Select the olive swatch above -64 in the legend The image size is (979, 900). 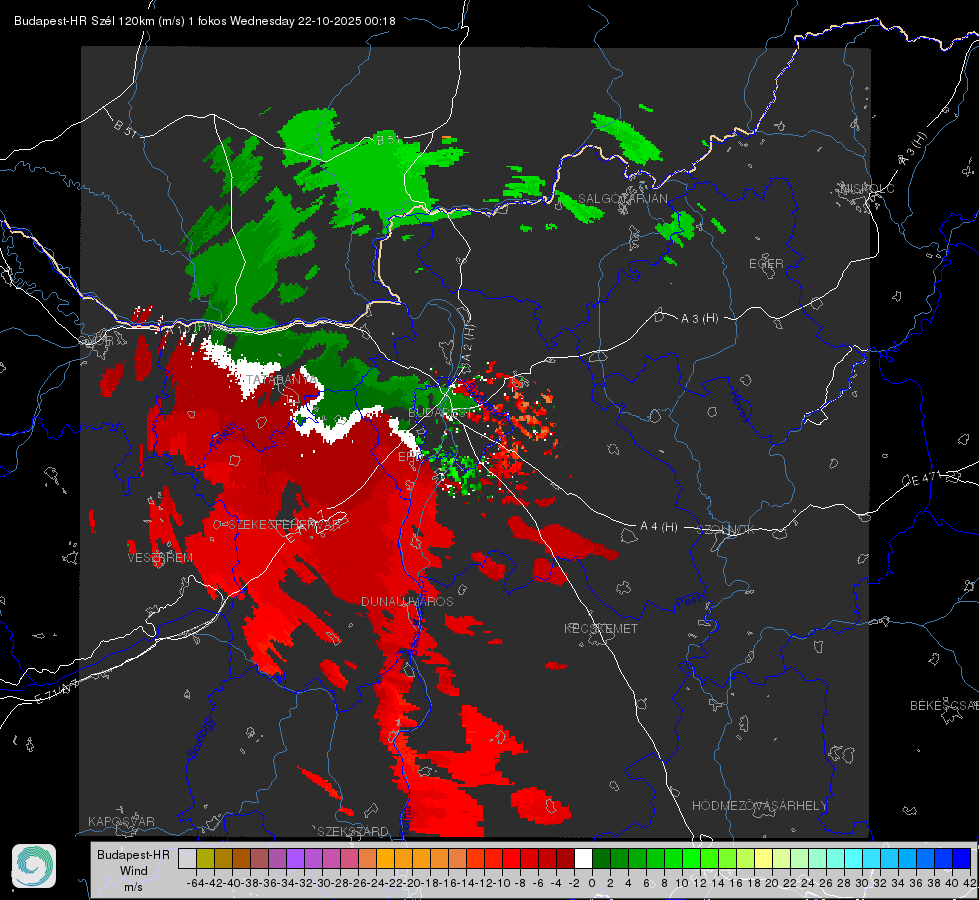(205, 858)
